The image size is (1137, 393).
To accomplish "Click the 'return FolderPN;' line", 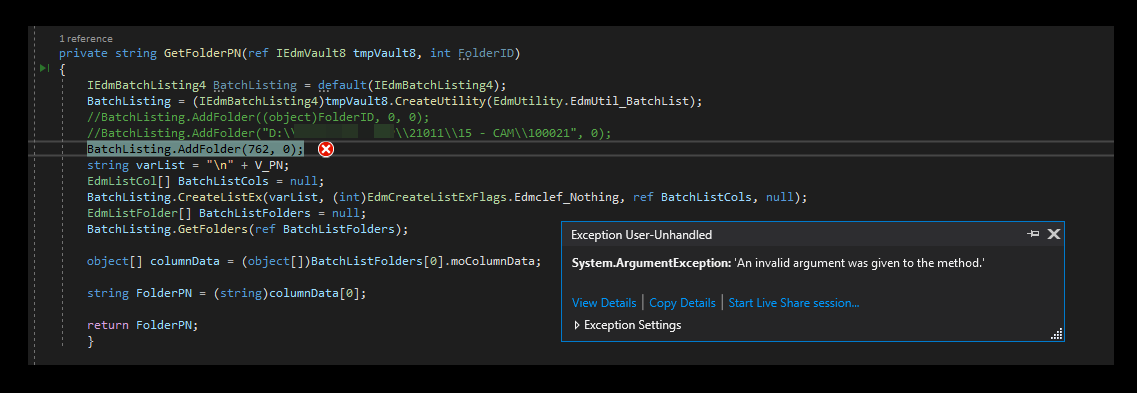I will pyautogui.click(x=142, y=325).
